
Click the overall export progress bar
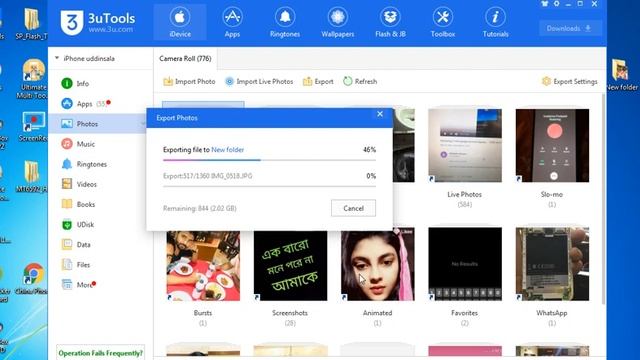pos(269,160)
